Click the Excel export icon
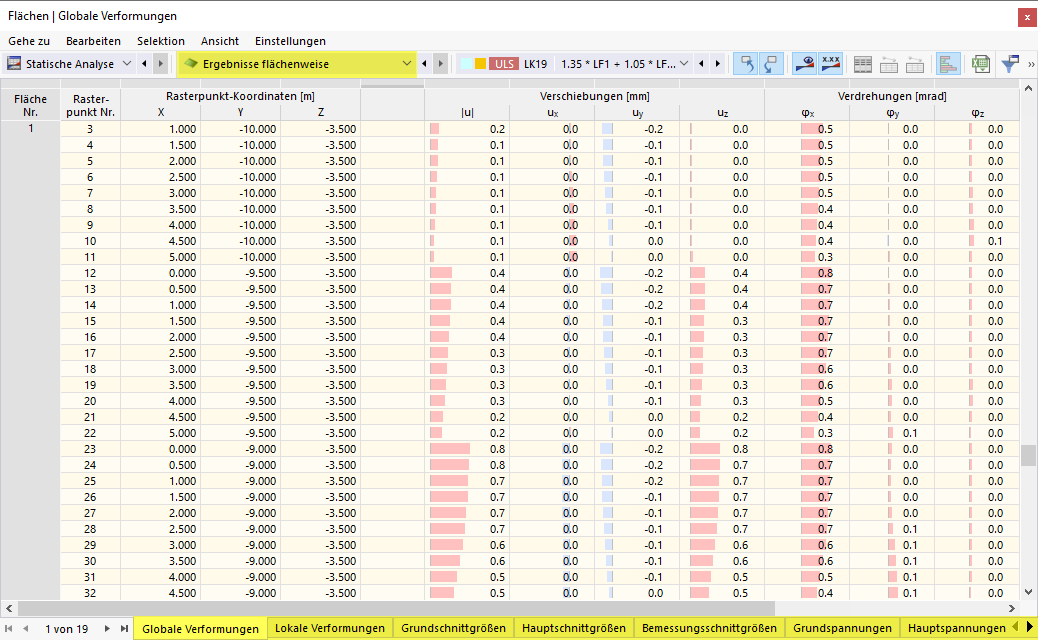 (x=980, y=64)
